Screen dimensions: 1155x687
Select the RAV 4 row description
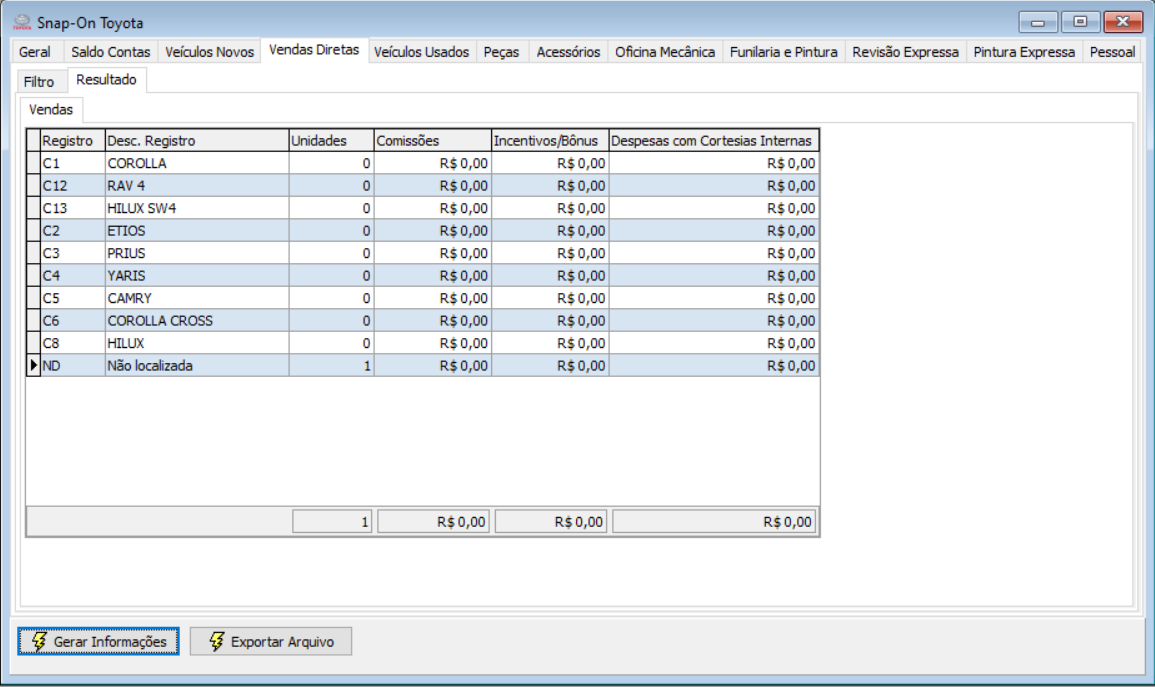click(197, 186)
